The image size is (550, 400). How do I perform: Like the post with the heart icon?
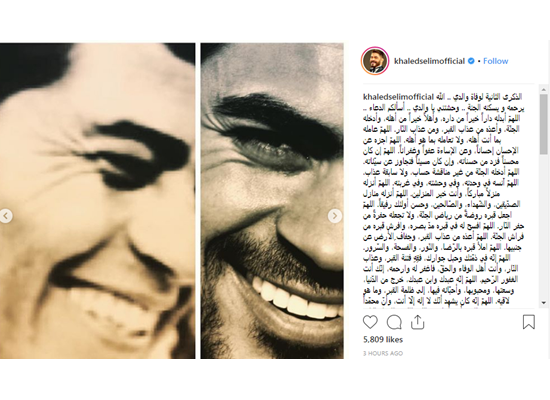point(370,322)
